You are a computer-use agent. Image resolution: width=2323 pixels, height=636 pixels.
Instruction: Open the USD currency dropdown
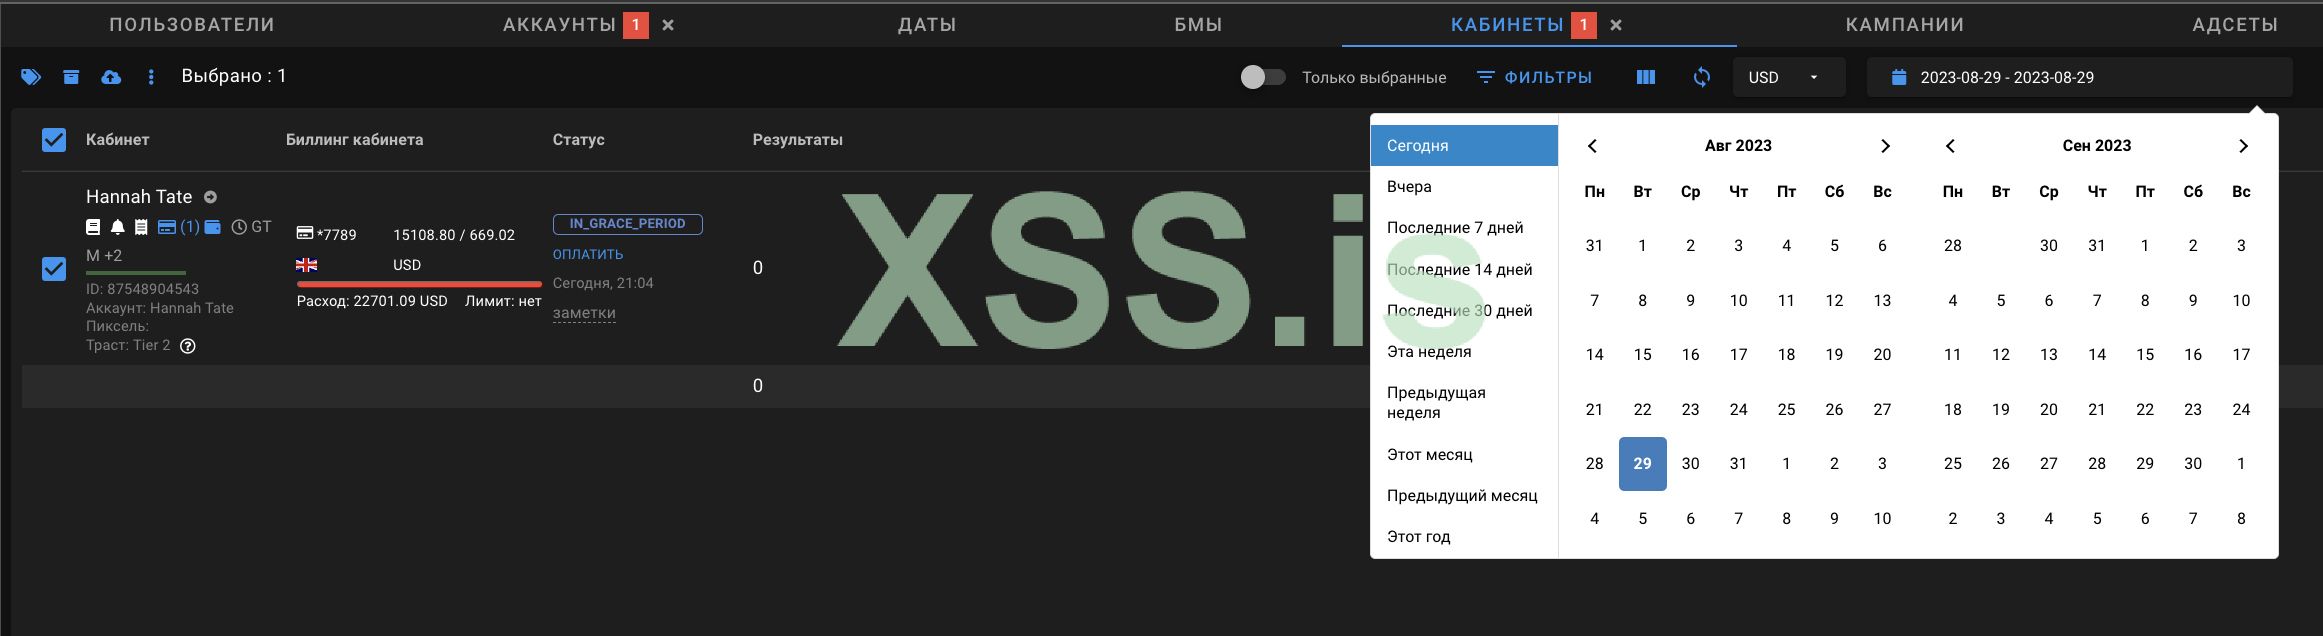pyautogui.click(x=1788, y=77)
